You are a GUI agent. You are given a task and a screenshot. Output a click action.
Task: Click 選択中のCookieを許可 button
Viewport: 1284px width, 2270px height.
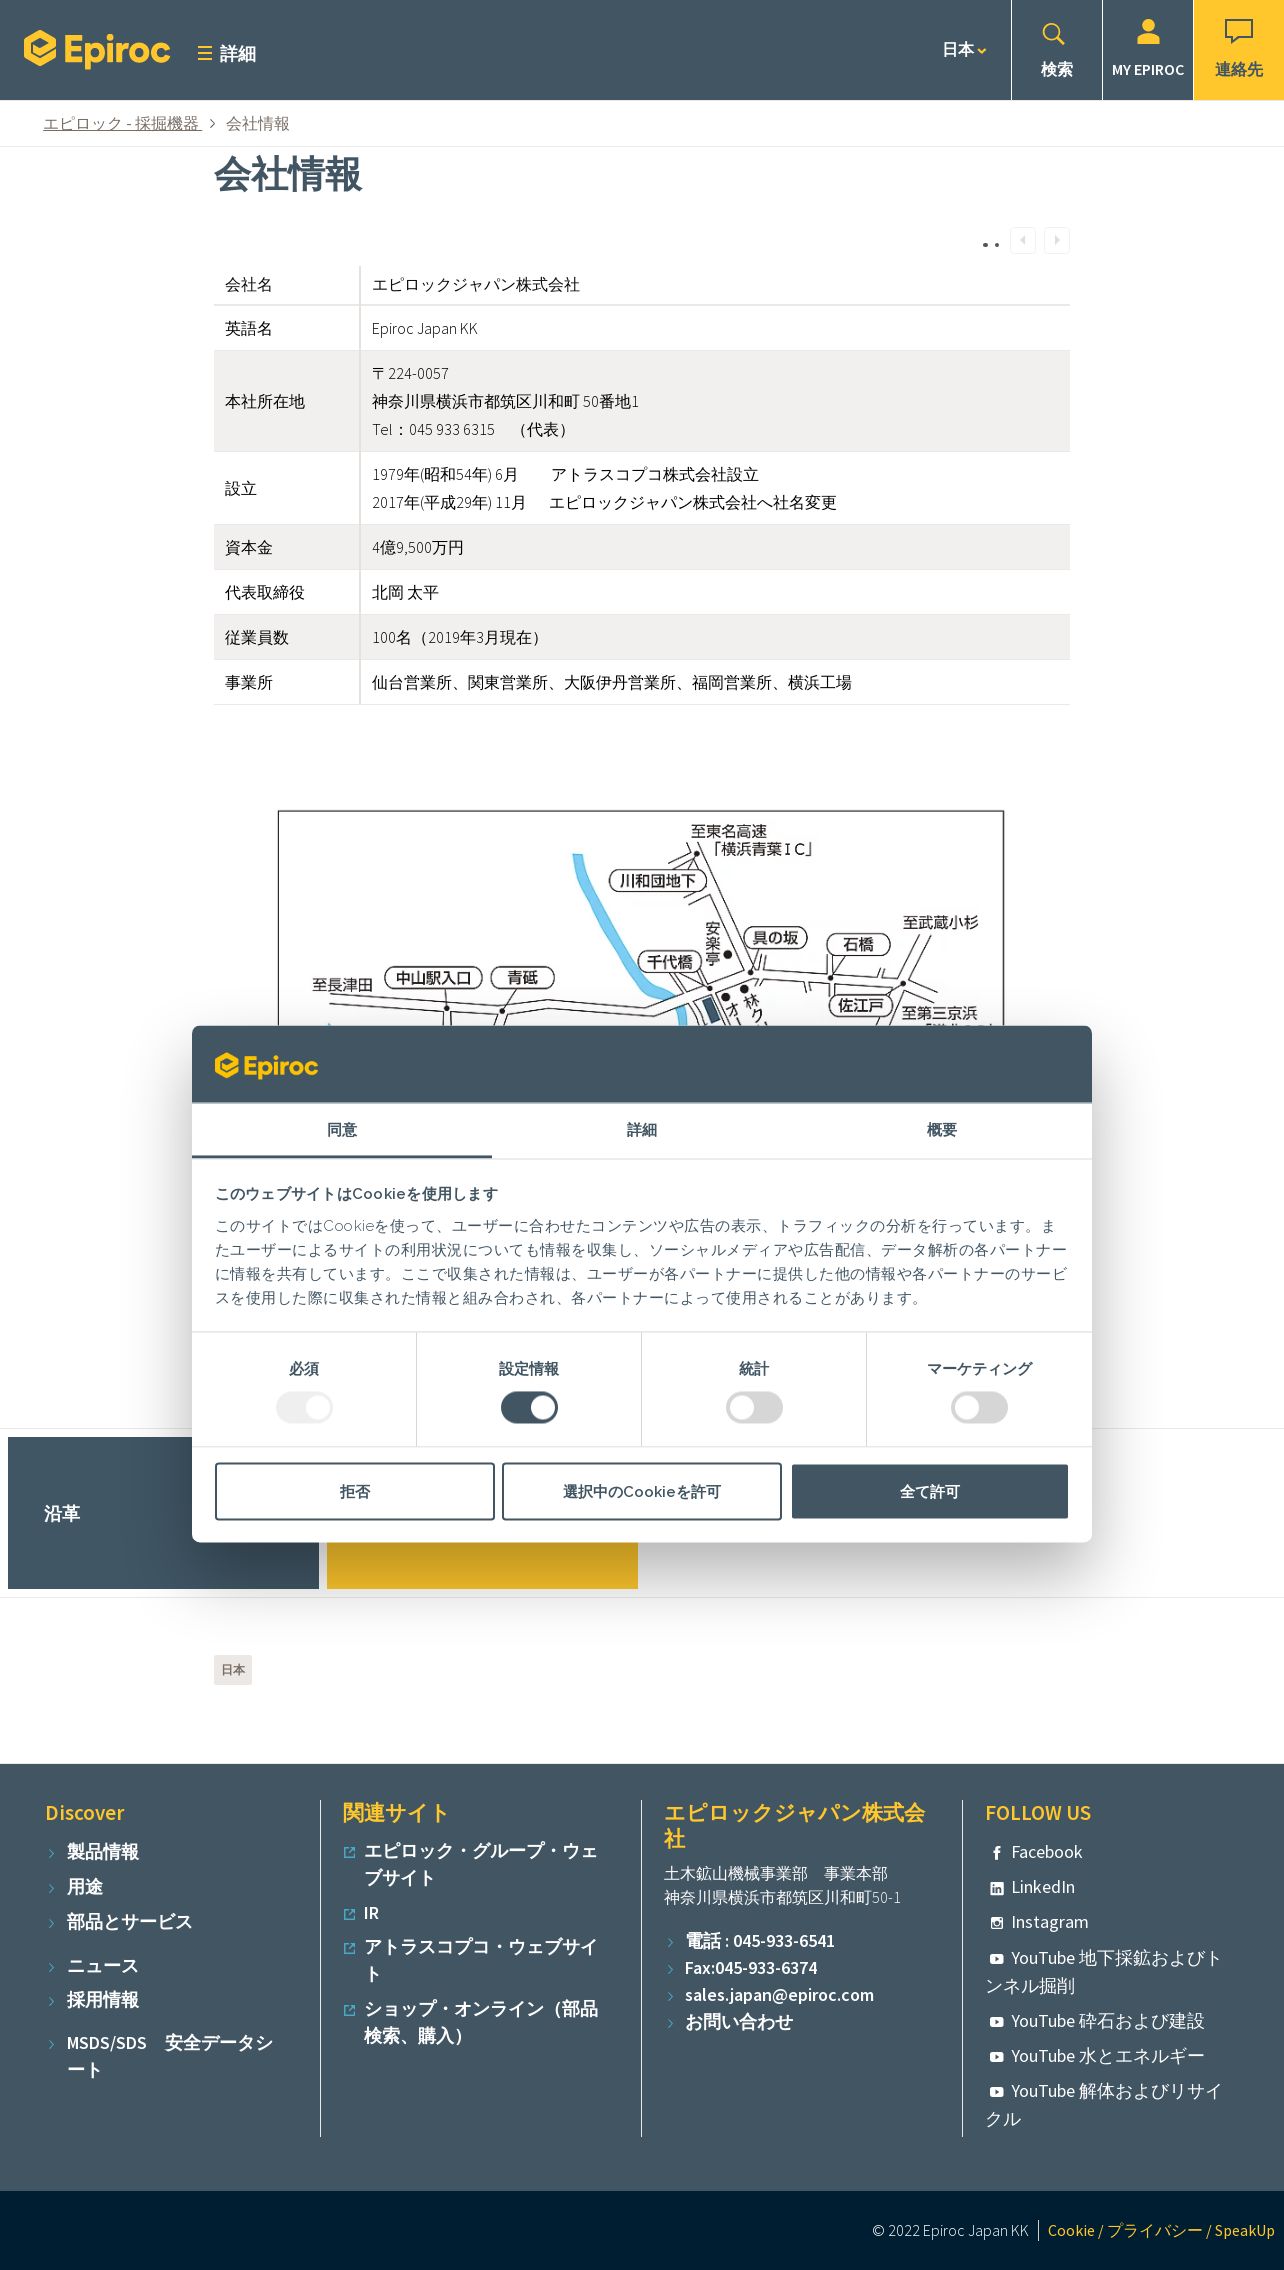642,1491
